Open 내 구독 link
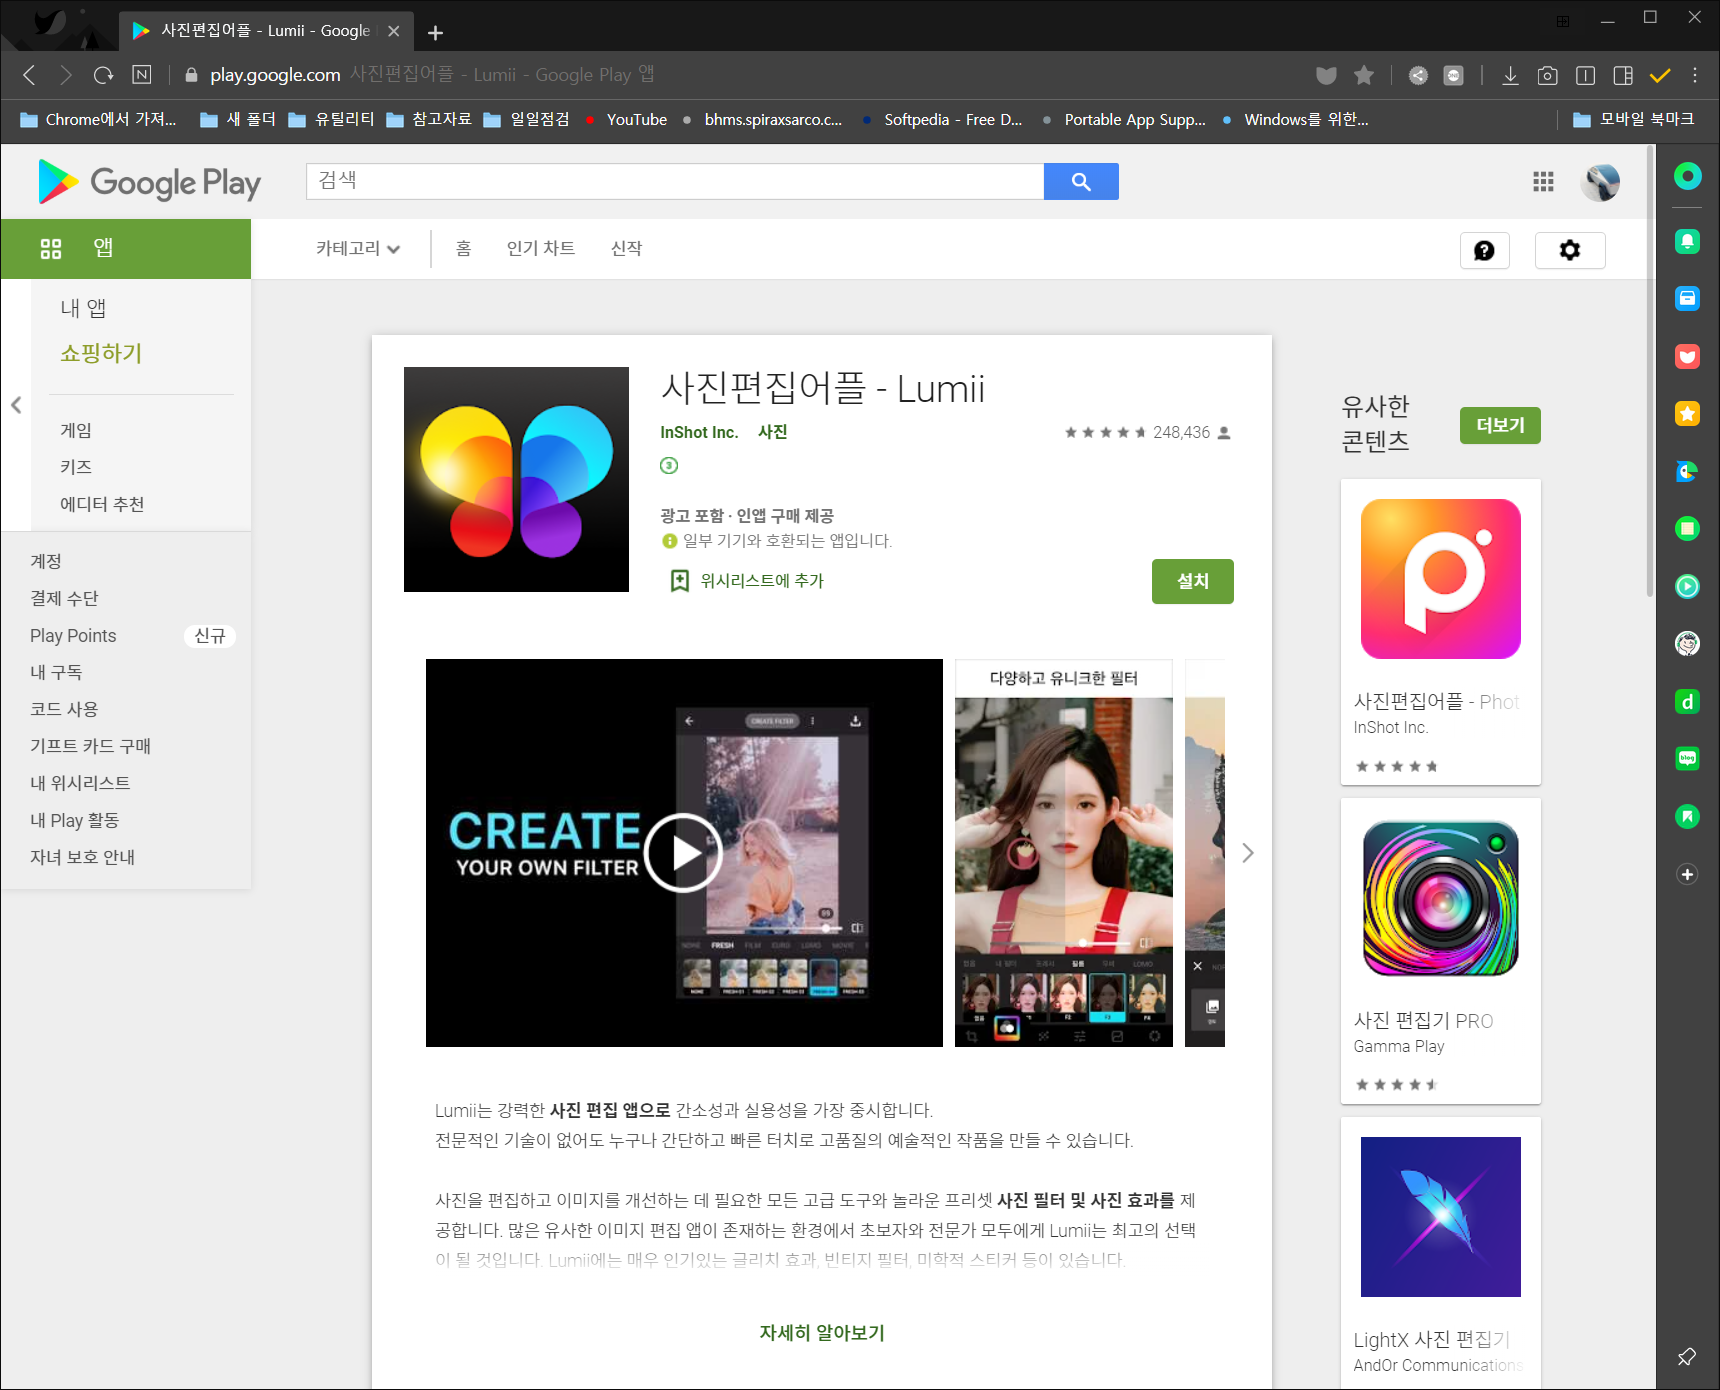The image size is (1720, 1390). (x=56, y=672)
